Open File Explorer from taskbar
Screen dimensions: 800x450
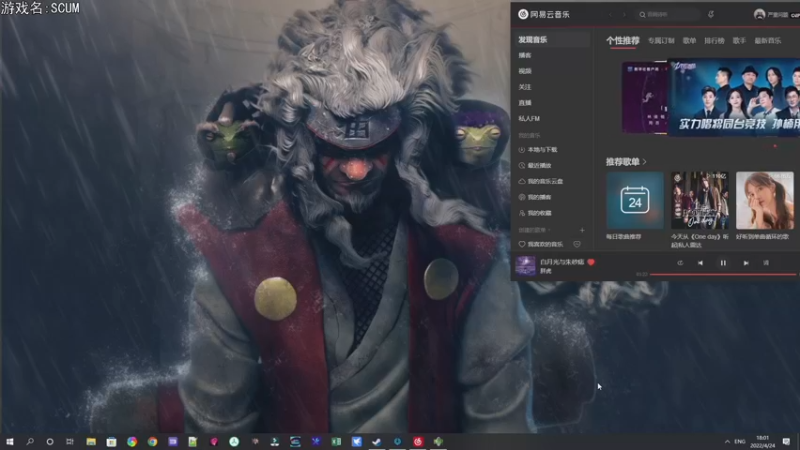pyautogui.click(x=91, y=441)
